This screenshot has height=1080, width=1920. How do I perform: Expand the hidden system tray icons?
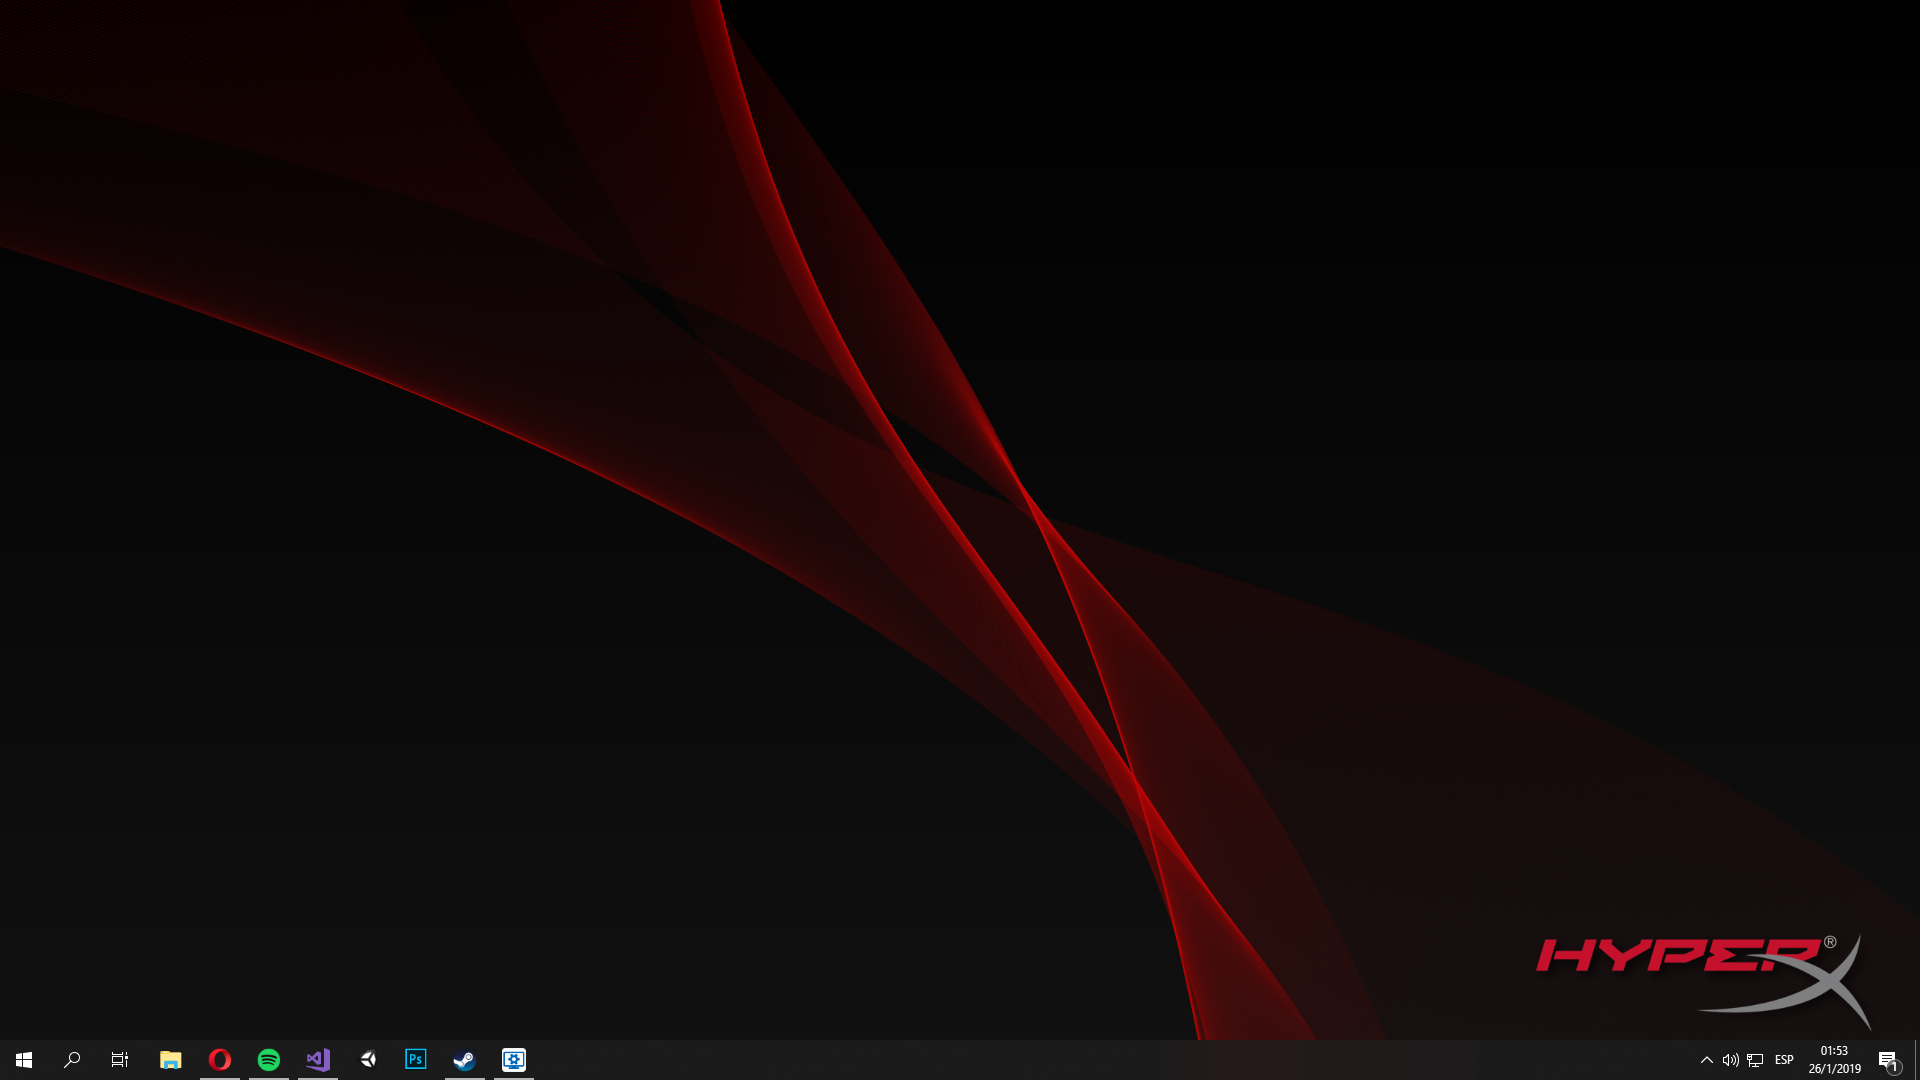(x=1707, y=1060)
